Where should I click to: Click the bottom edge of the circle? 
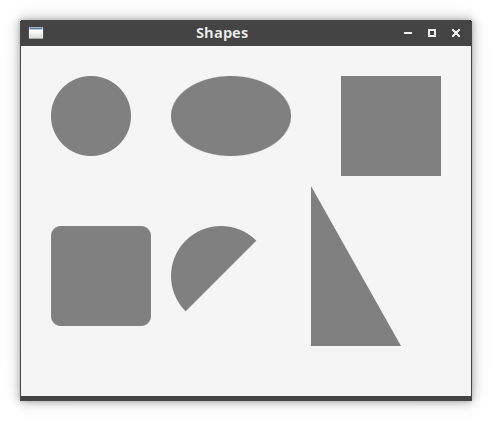tap(91, 155)
